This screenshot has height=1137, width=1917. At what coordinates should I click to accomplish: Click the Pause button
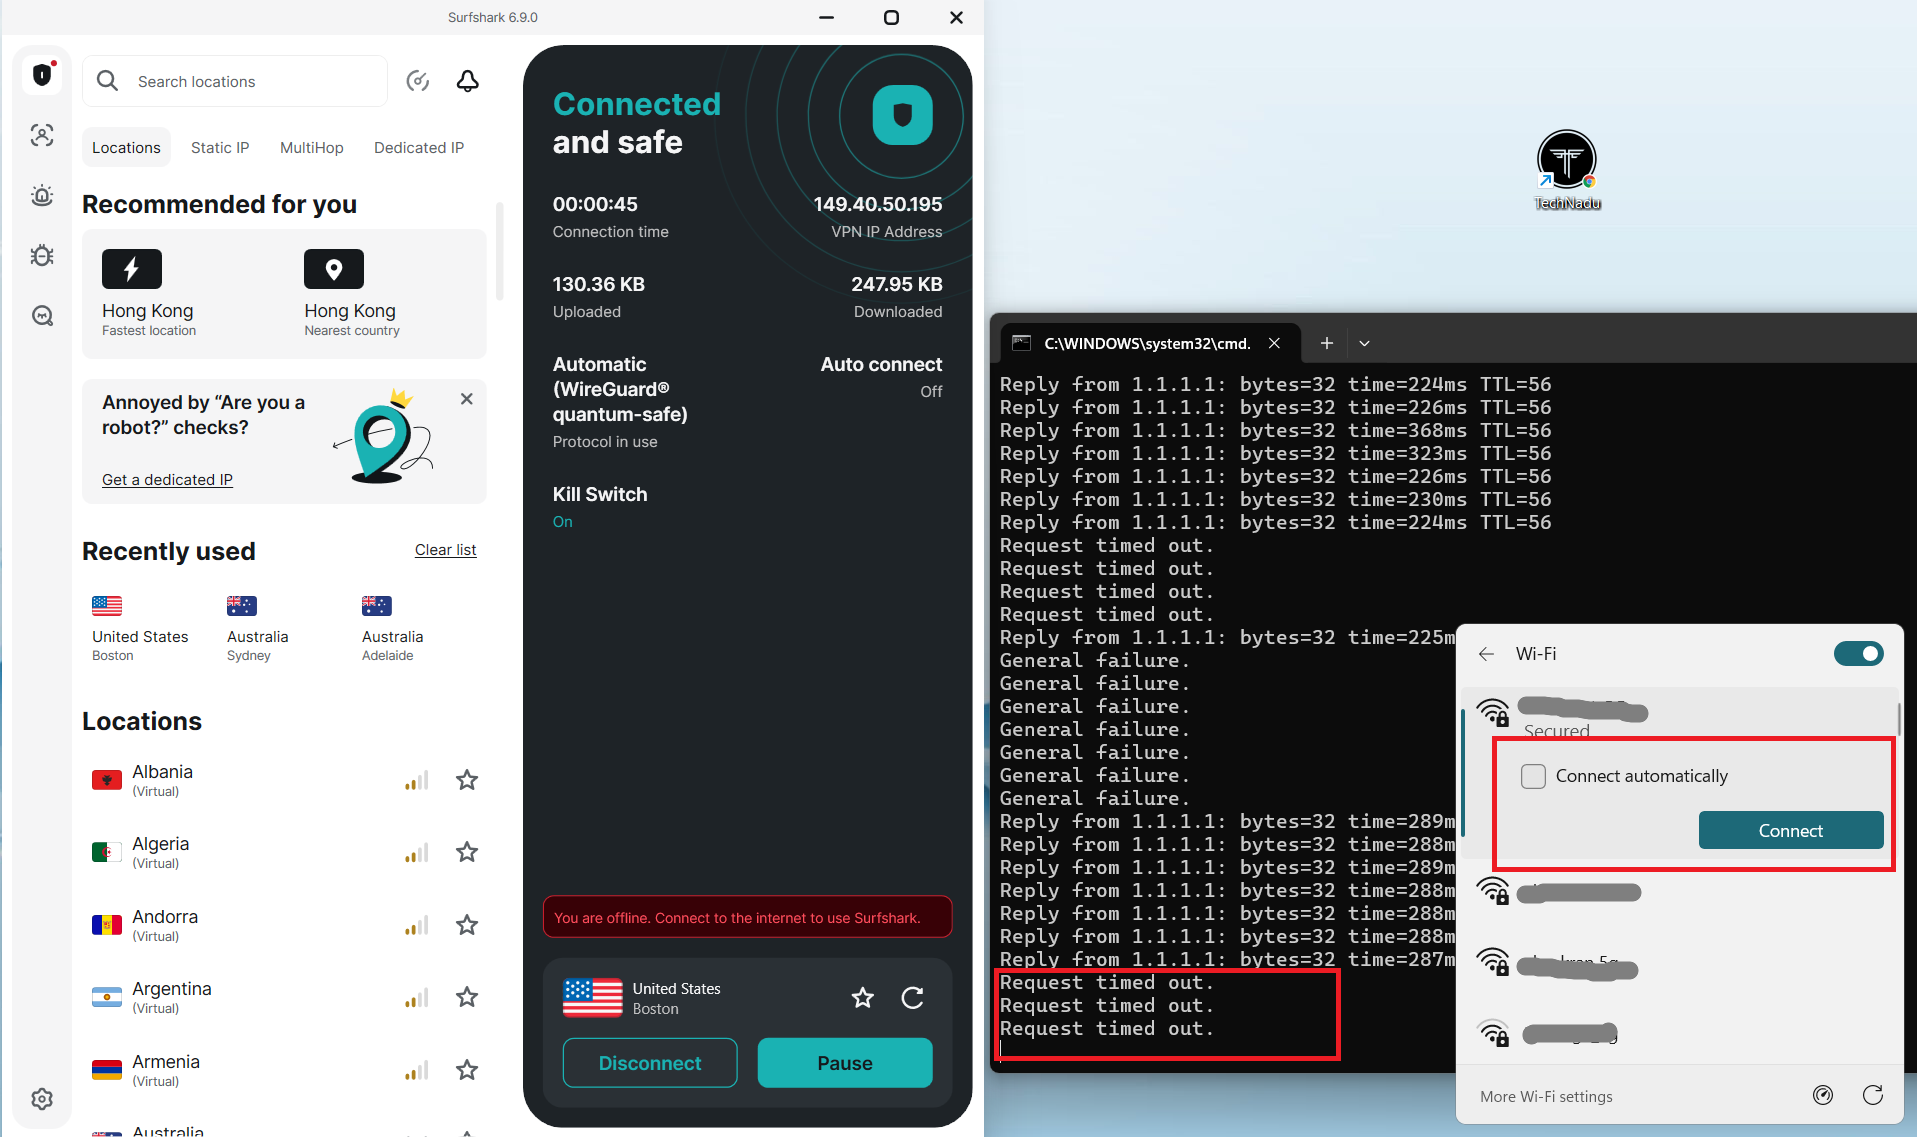(x=845, y=1063)
